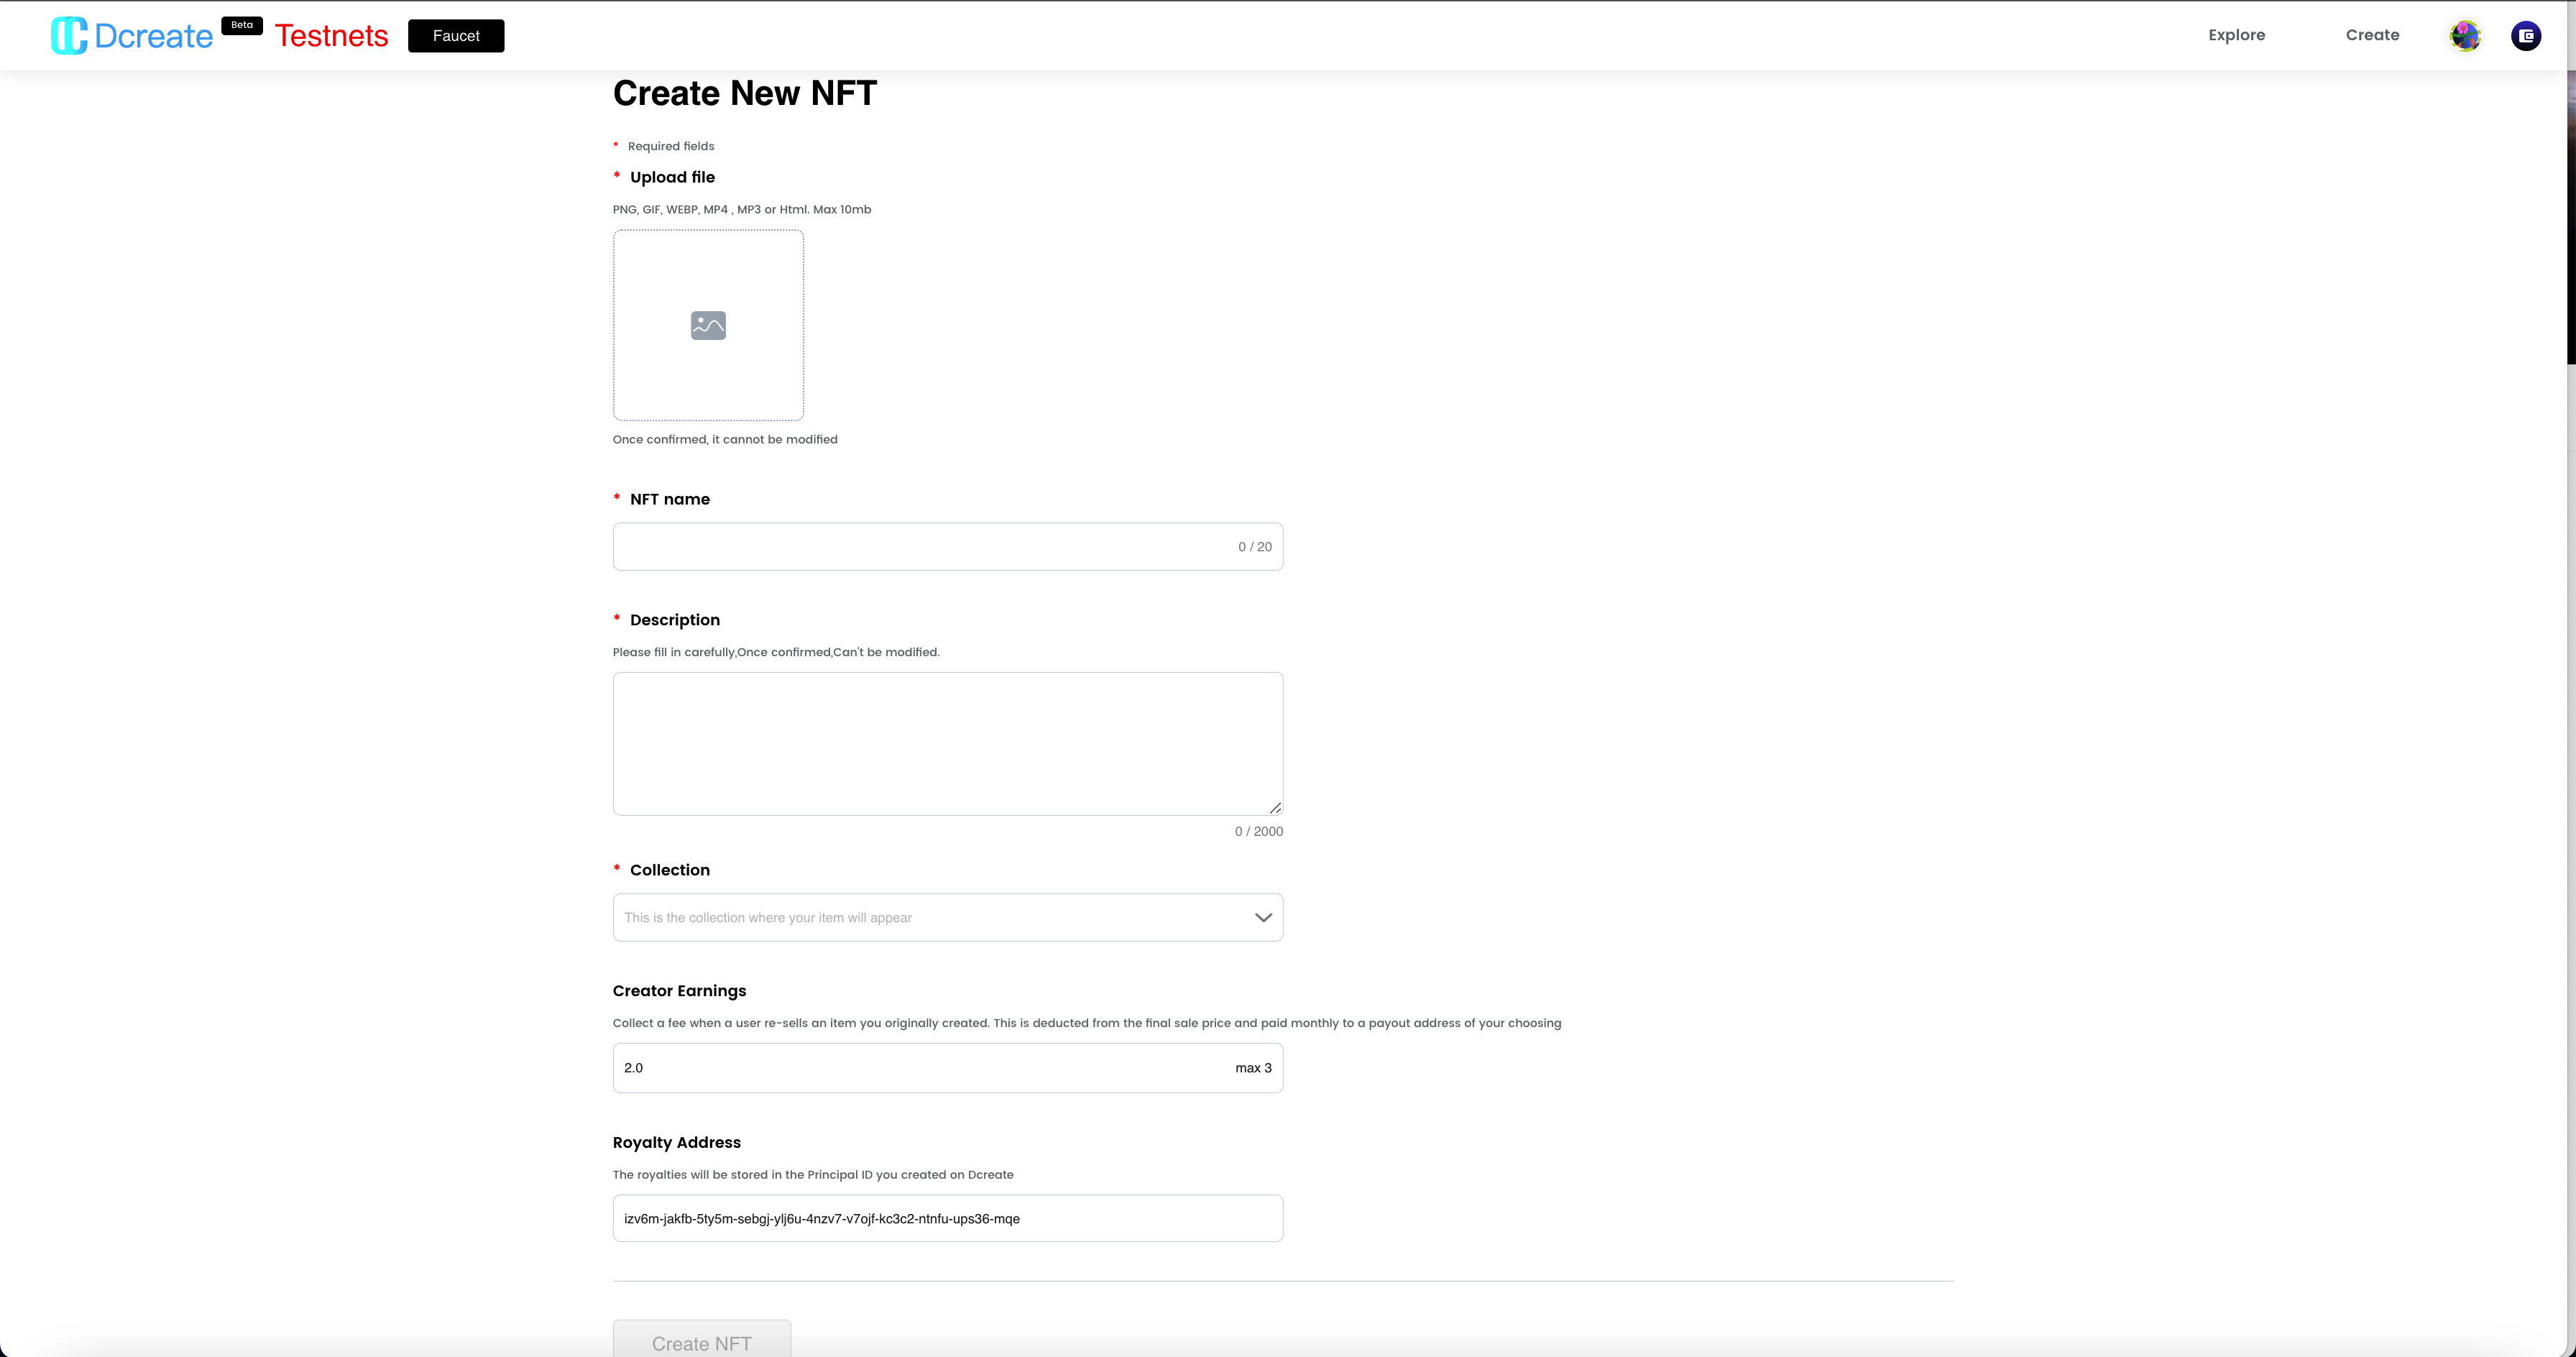Click the Faucet button
Image resolution: width=2576 pixels, height=1357 pixels.
click(x=456, y=36)
